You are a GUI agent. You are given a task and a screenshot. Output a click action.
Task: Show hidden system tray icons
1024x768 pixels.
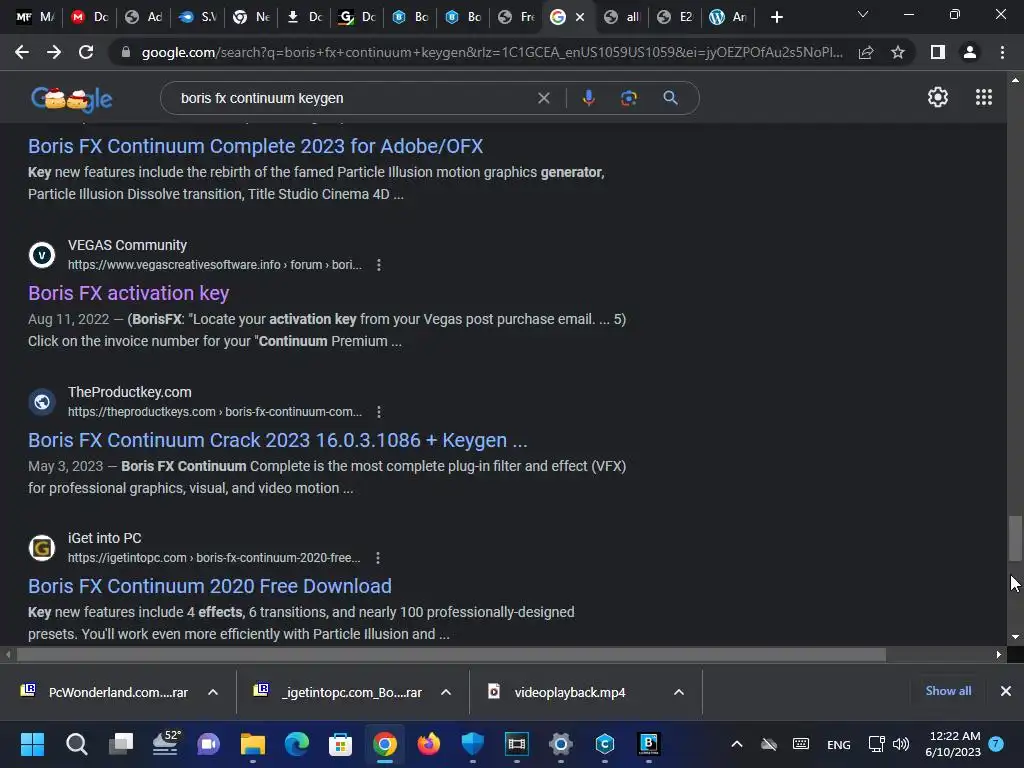(x=737, y=744)
